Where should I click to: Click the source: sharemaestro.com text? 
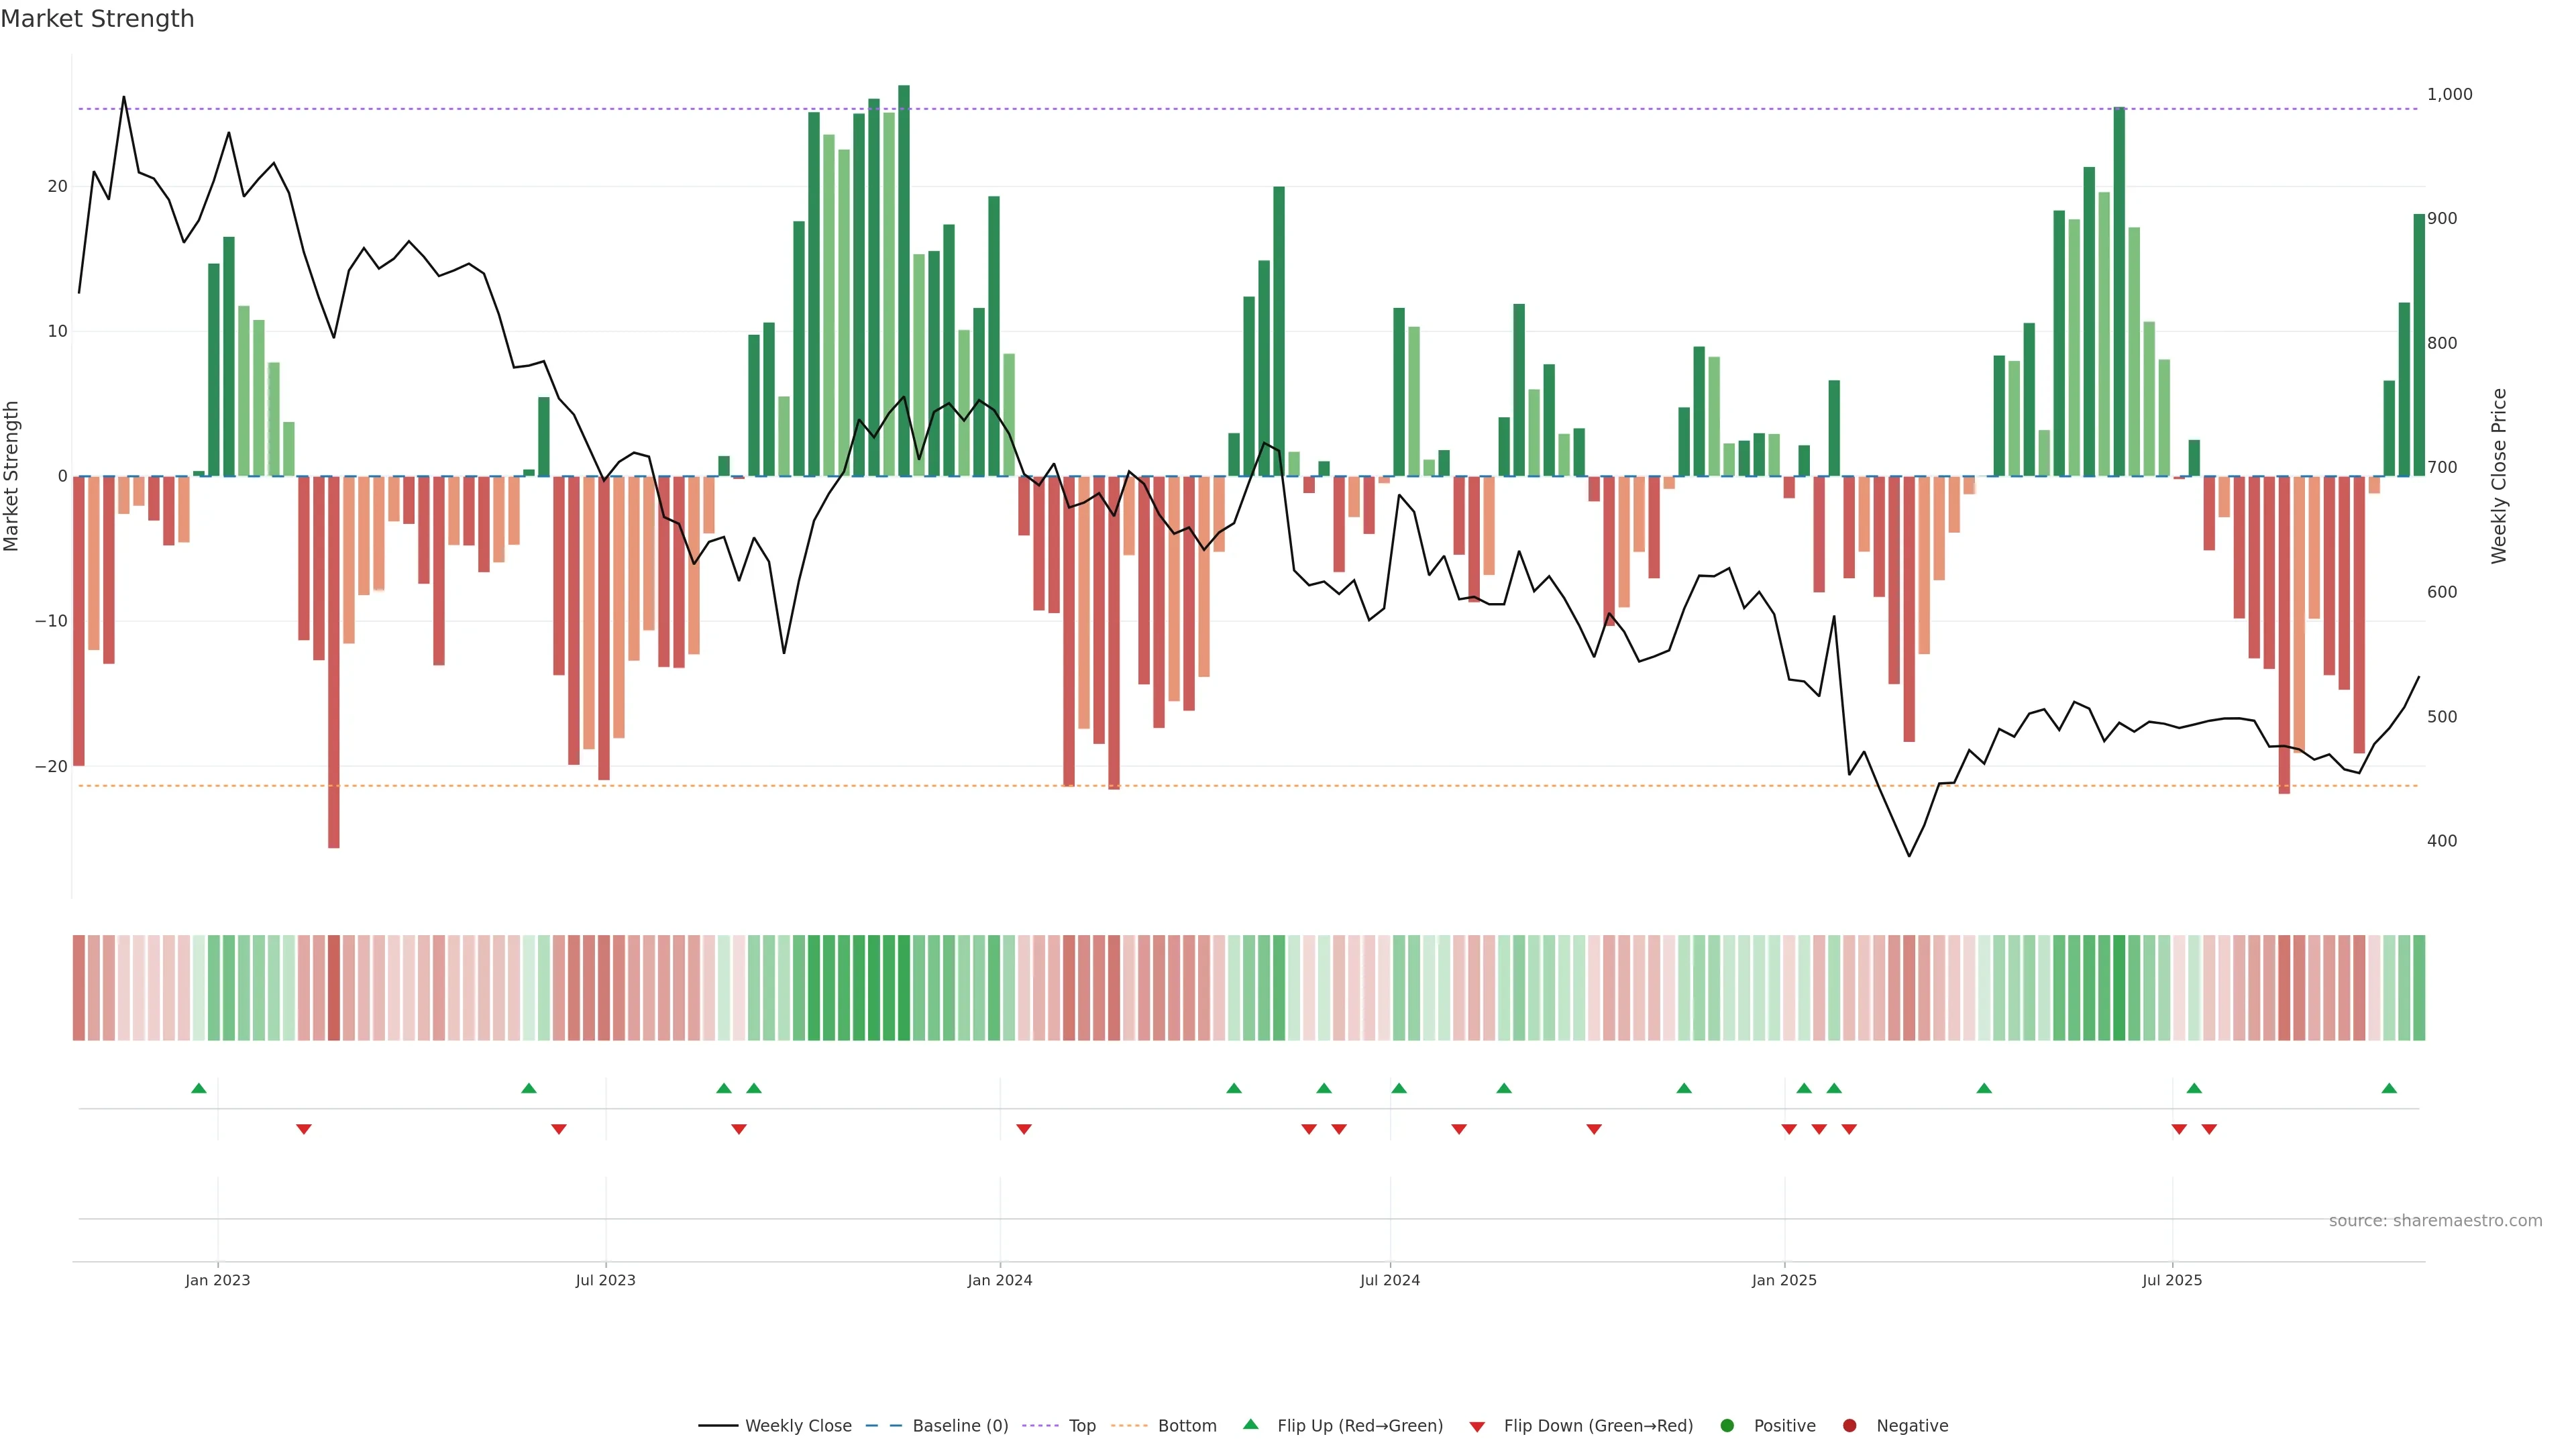(x=2435, y=1220)
